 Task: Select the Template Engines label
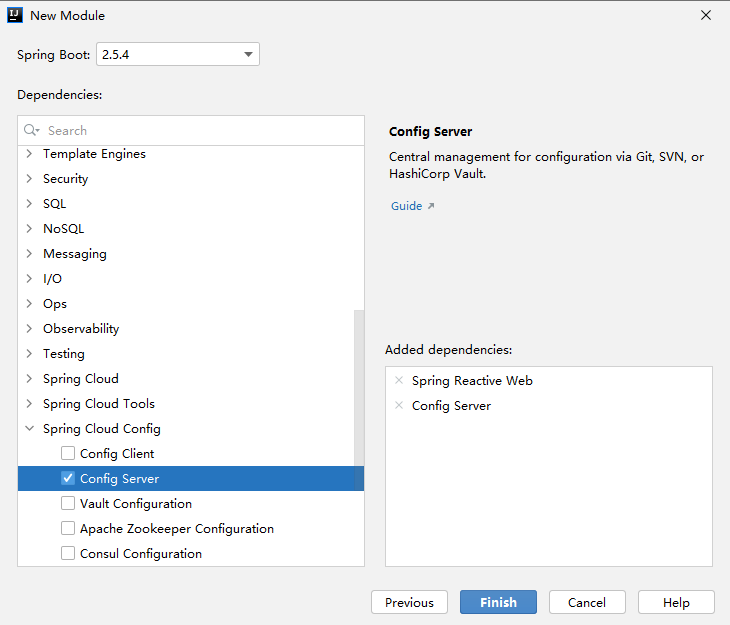94,154
